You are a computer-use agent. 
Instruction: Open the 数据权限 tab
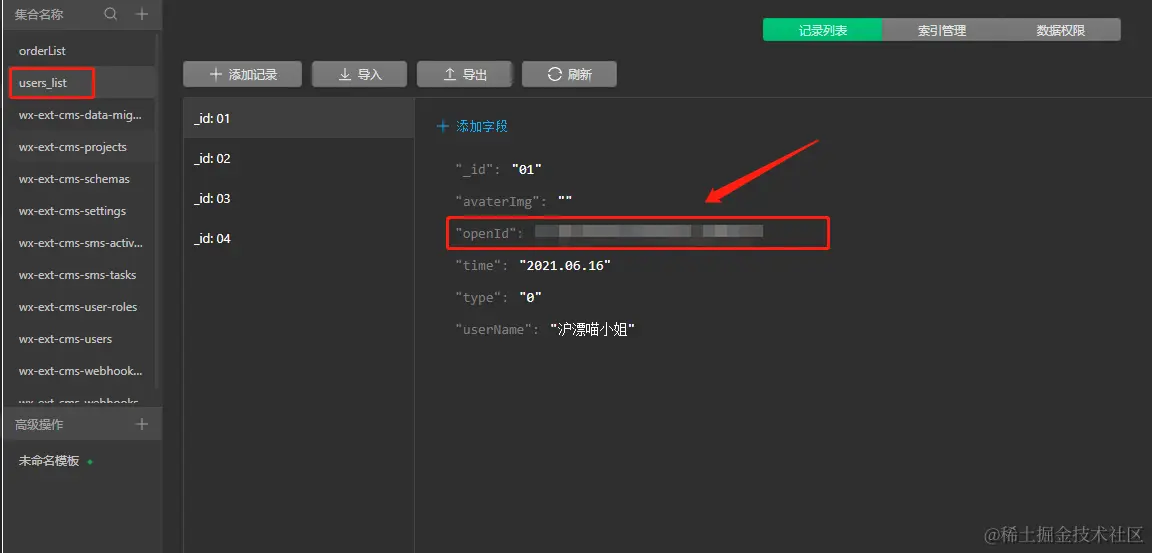(x=1060, y=30)
